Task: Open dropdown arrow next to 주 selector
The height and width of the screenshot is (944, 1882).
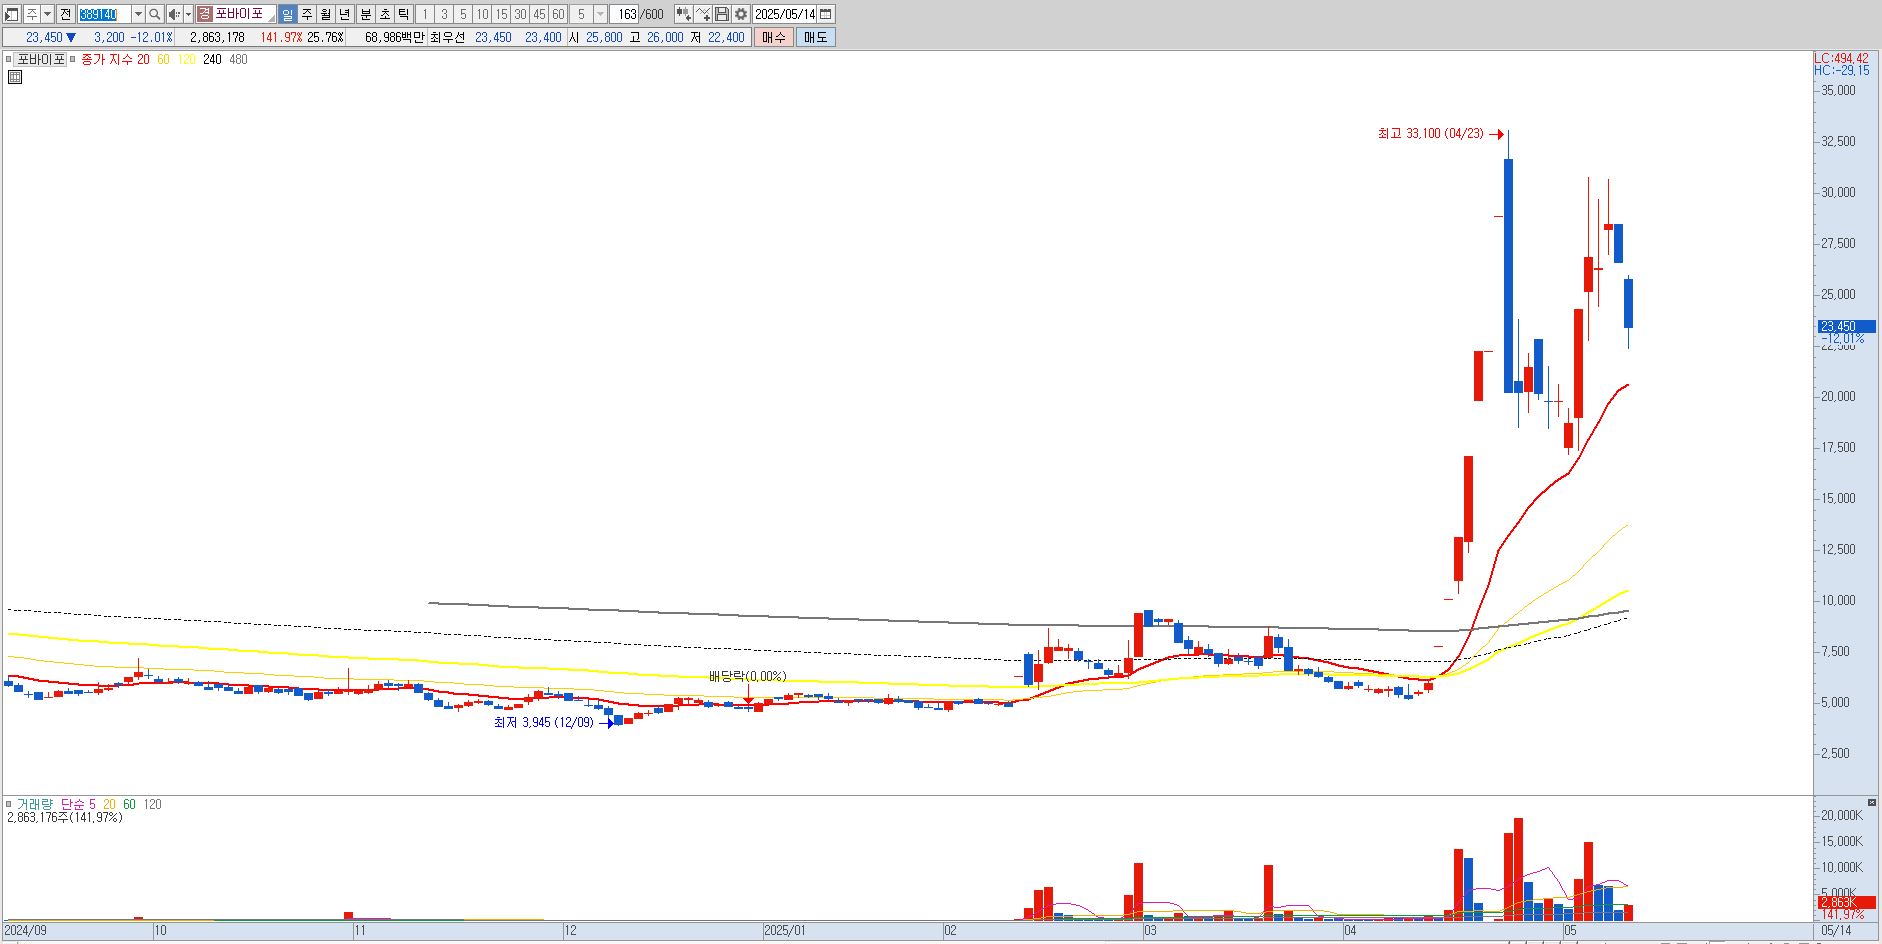Action: click(x=47, y=14)
